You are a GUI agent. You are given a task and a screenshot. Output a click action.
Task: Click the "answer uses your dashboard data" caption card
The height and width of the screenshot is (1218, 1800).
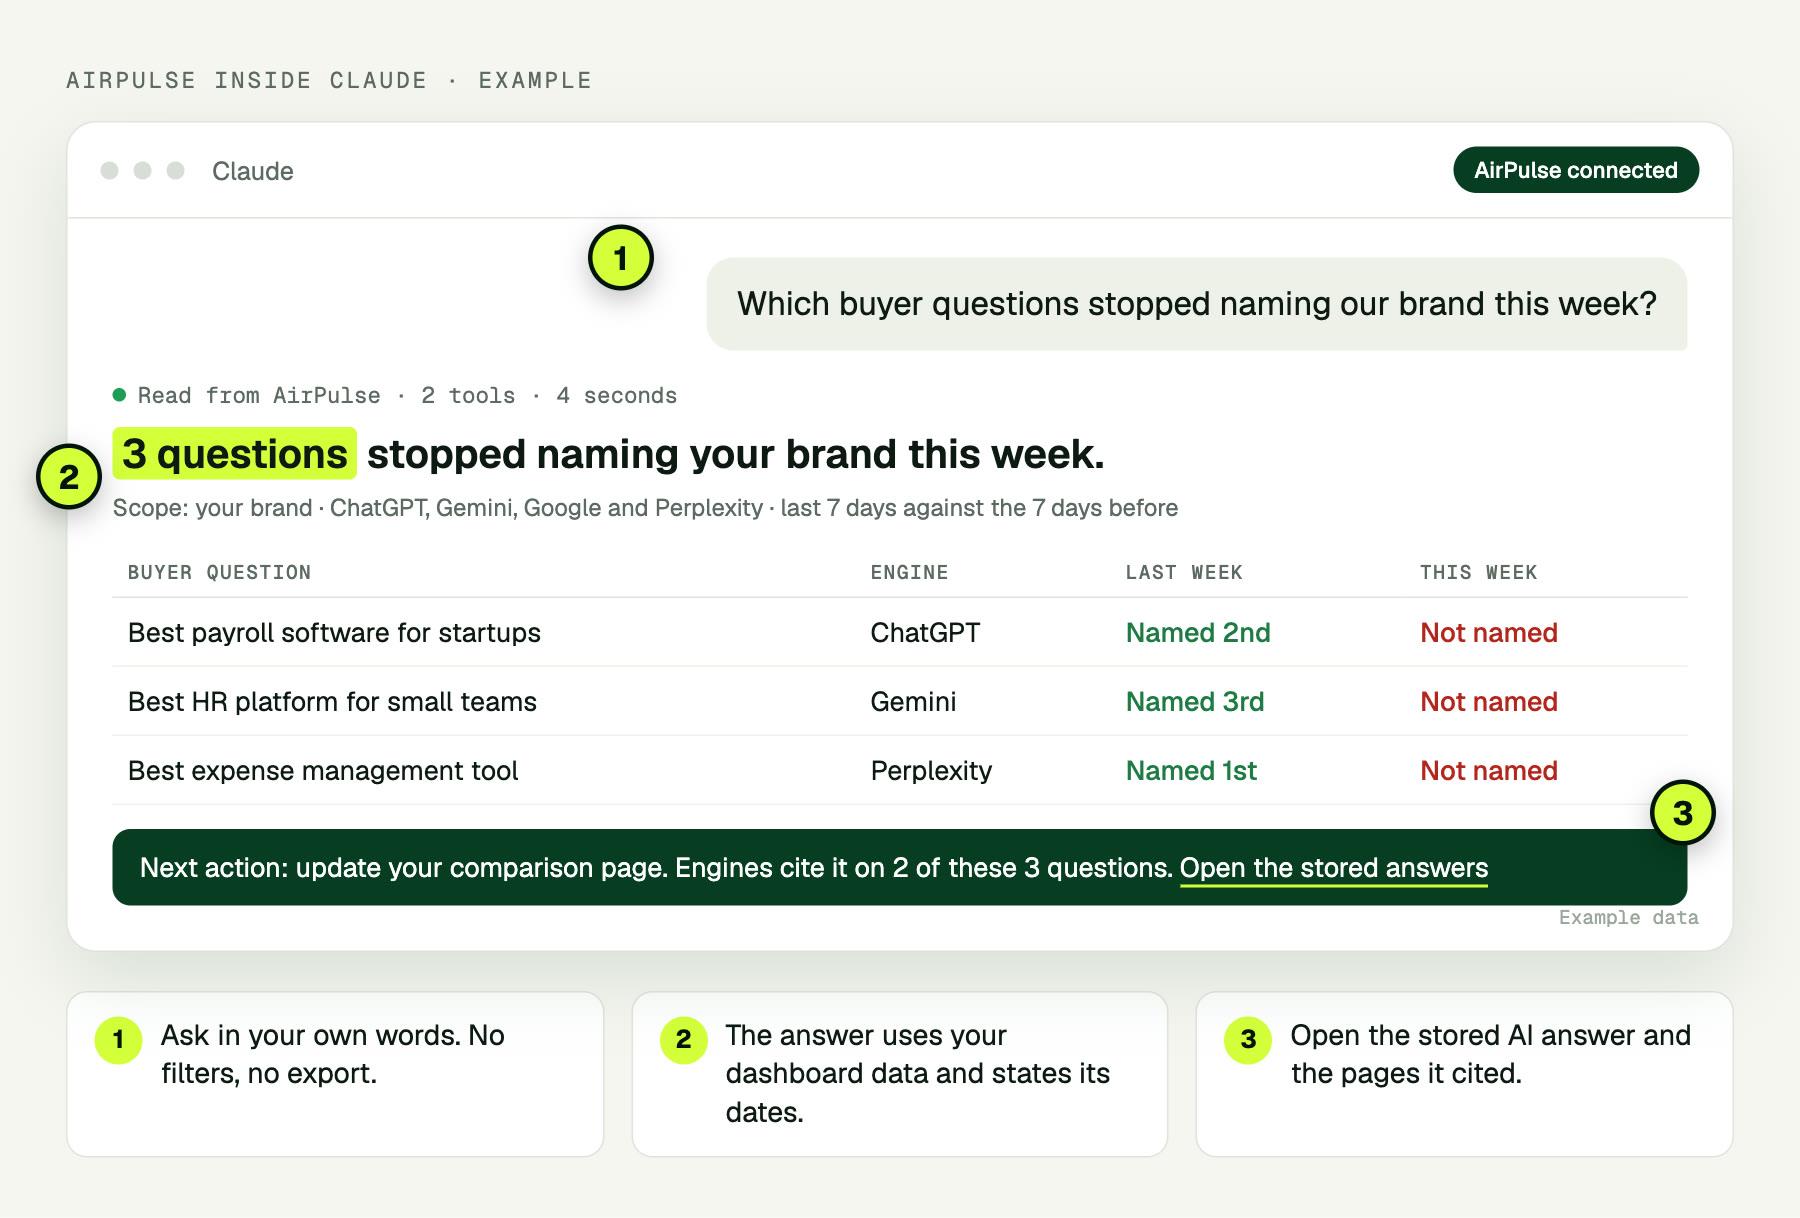click(x=900, y=1074)
